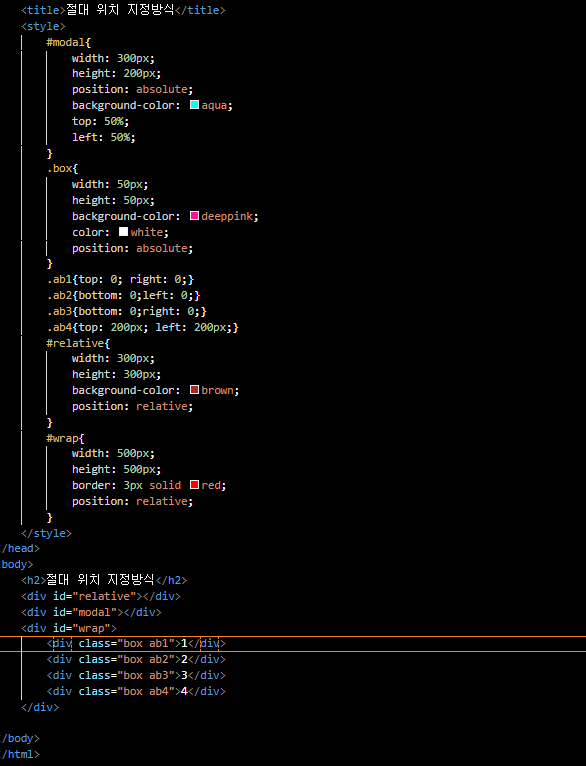Click the closing div tag of wrap
The height and width of the screenshot is (766, 586).
pyautogui.click(x=40, y=707)
